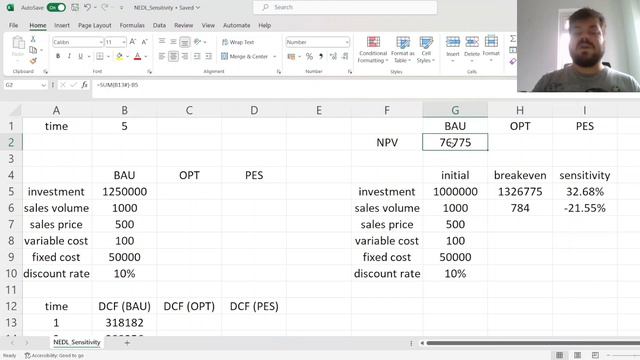The height and width of the screenshot is (360, 640).
Task: Select Middle Align icon
Action: [x=173, y=42]
